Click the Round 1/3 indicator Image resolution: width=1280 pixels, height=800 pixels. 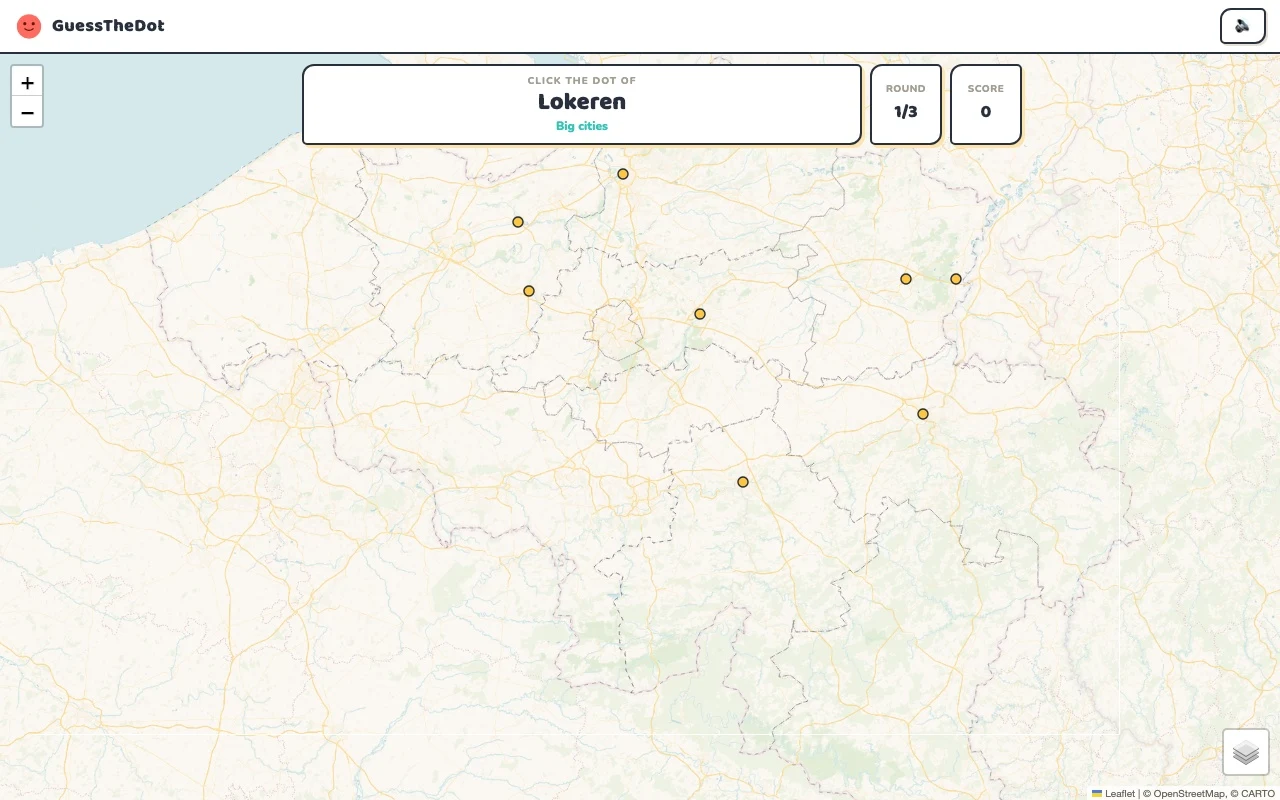point(906,104)
